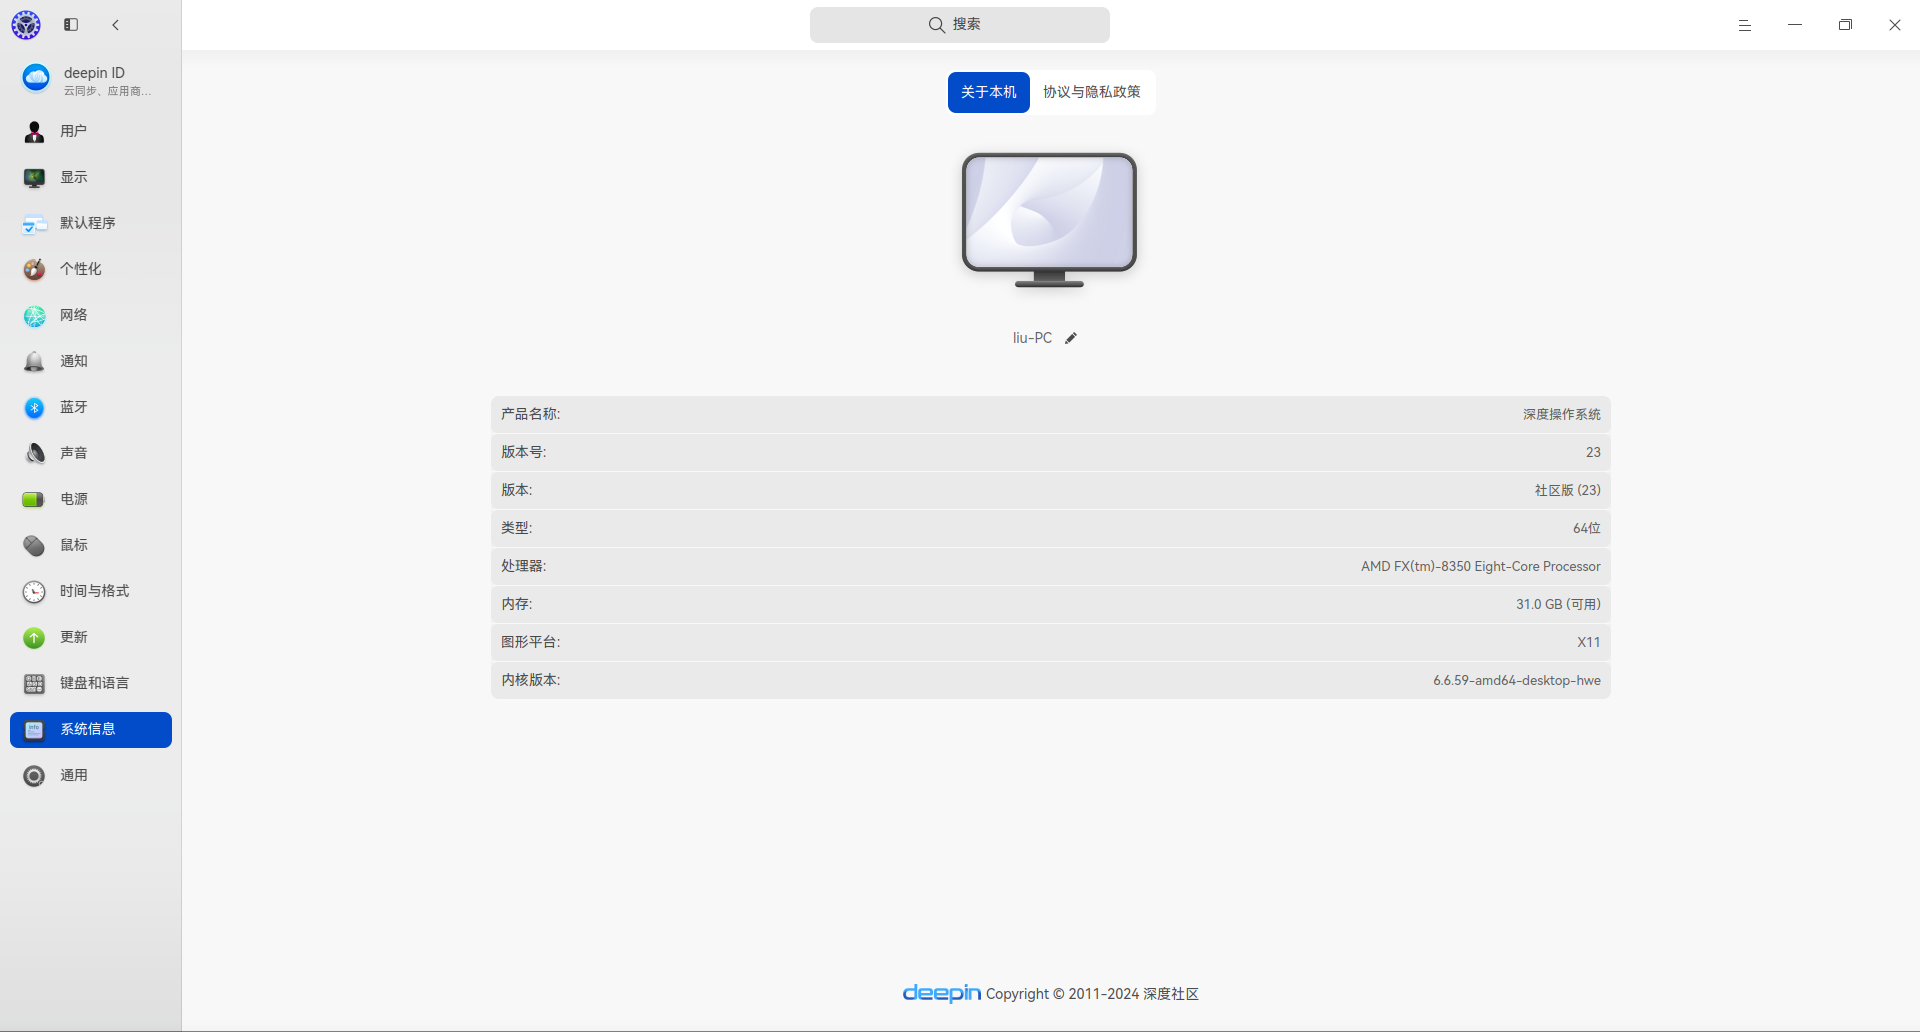The height and width of the screenshot is (1032, 1920).
Task: Open 蓝牙 Bluetooth settings
Action: point(90,407)
